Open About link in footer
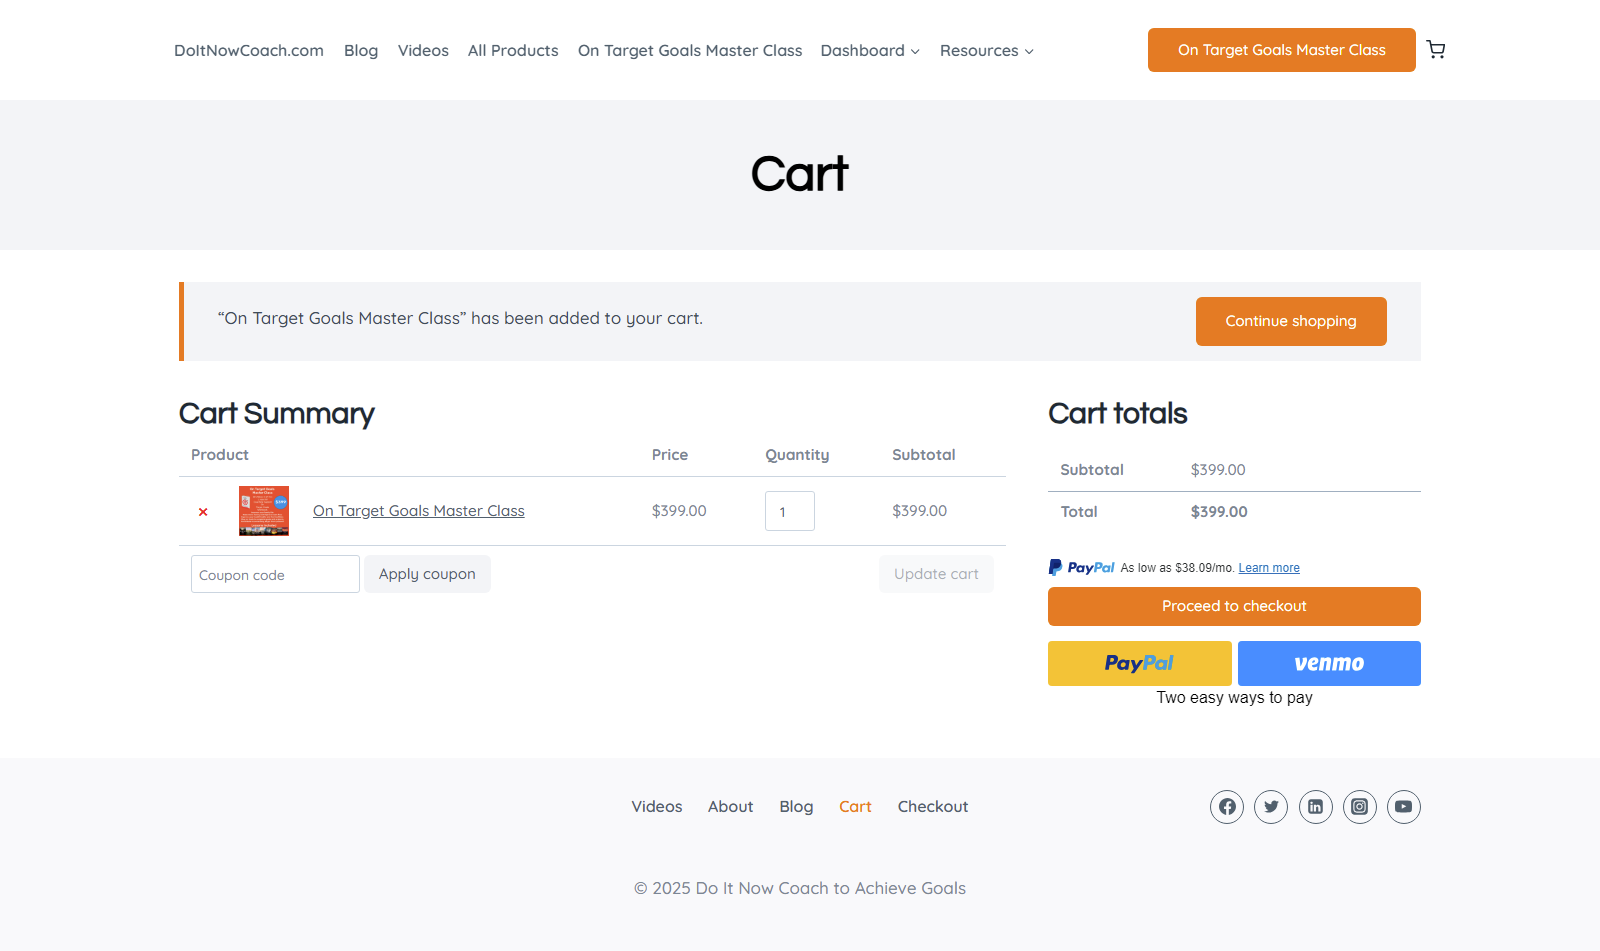The width and height of the screenshot is (1600, 951). click(x=731, y=807)
